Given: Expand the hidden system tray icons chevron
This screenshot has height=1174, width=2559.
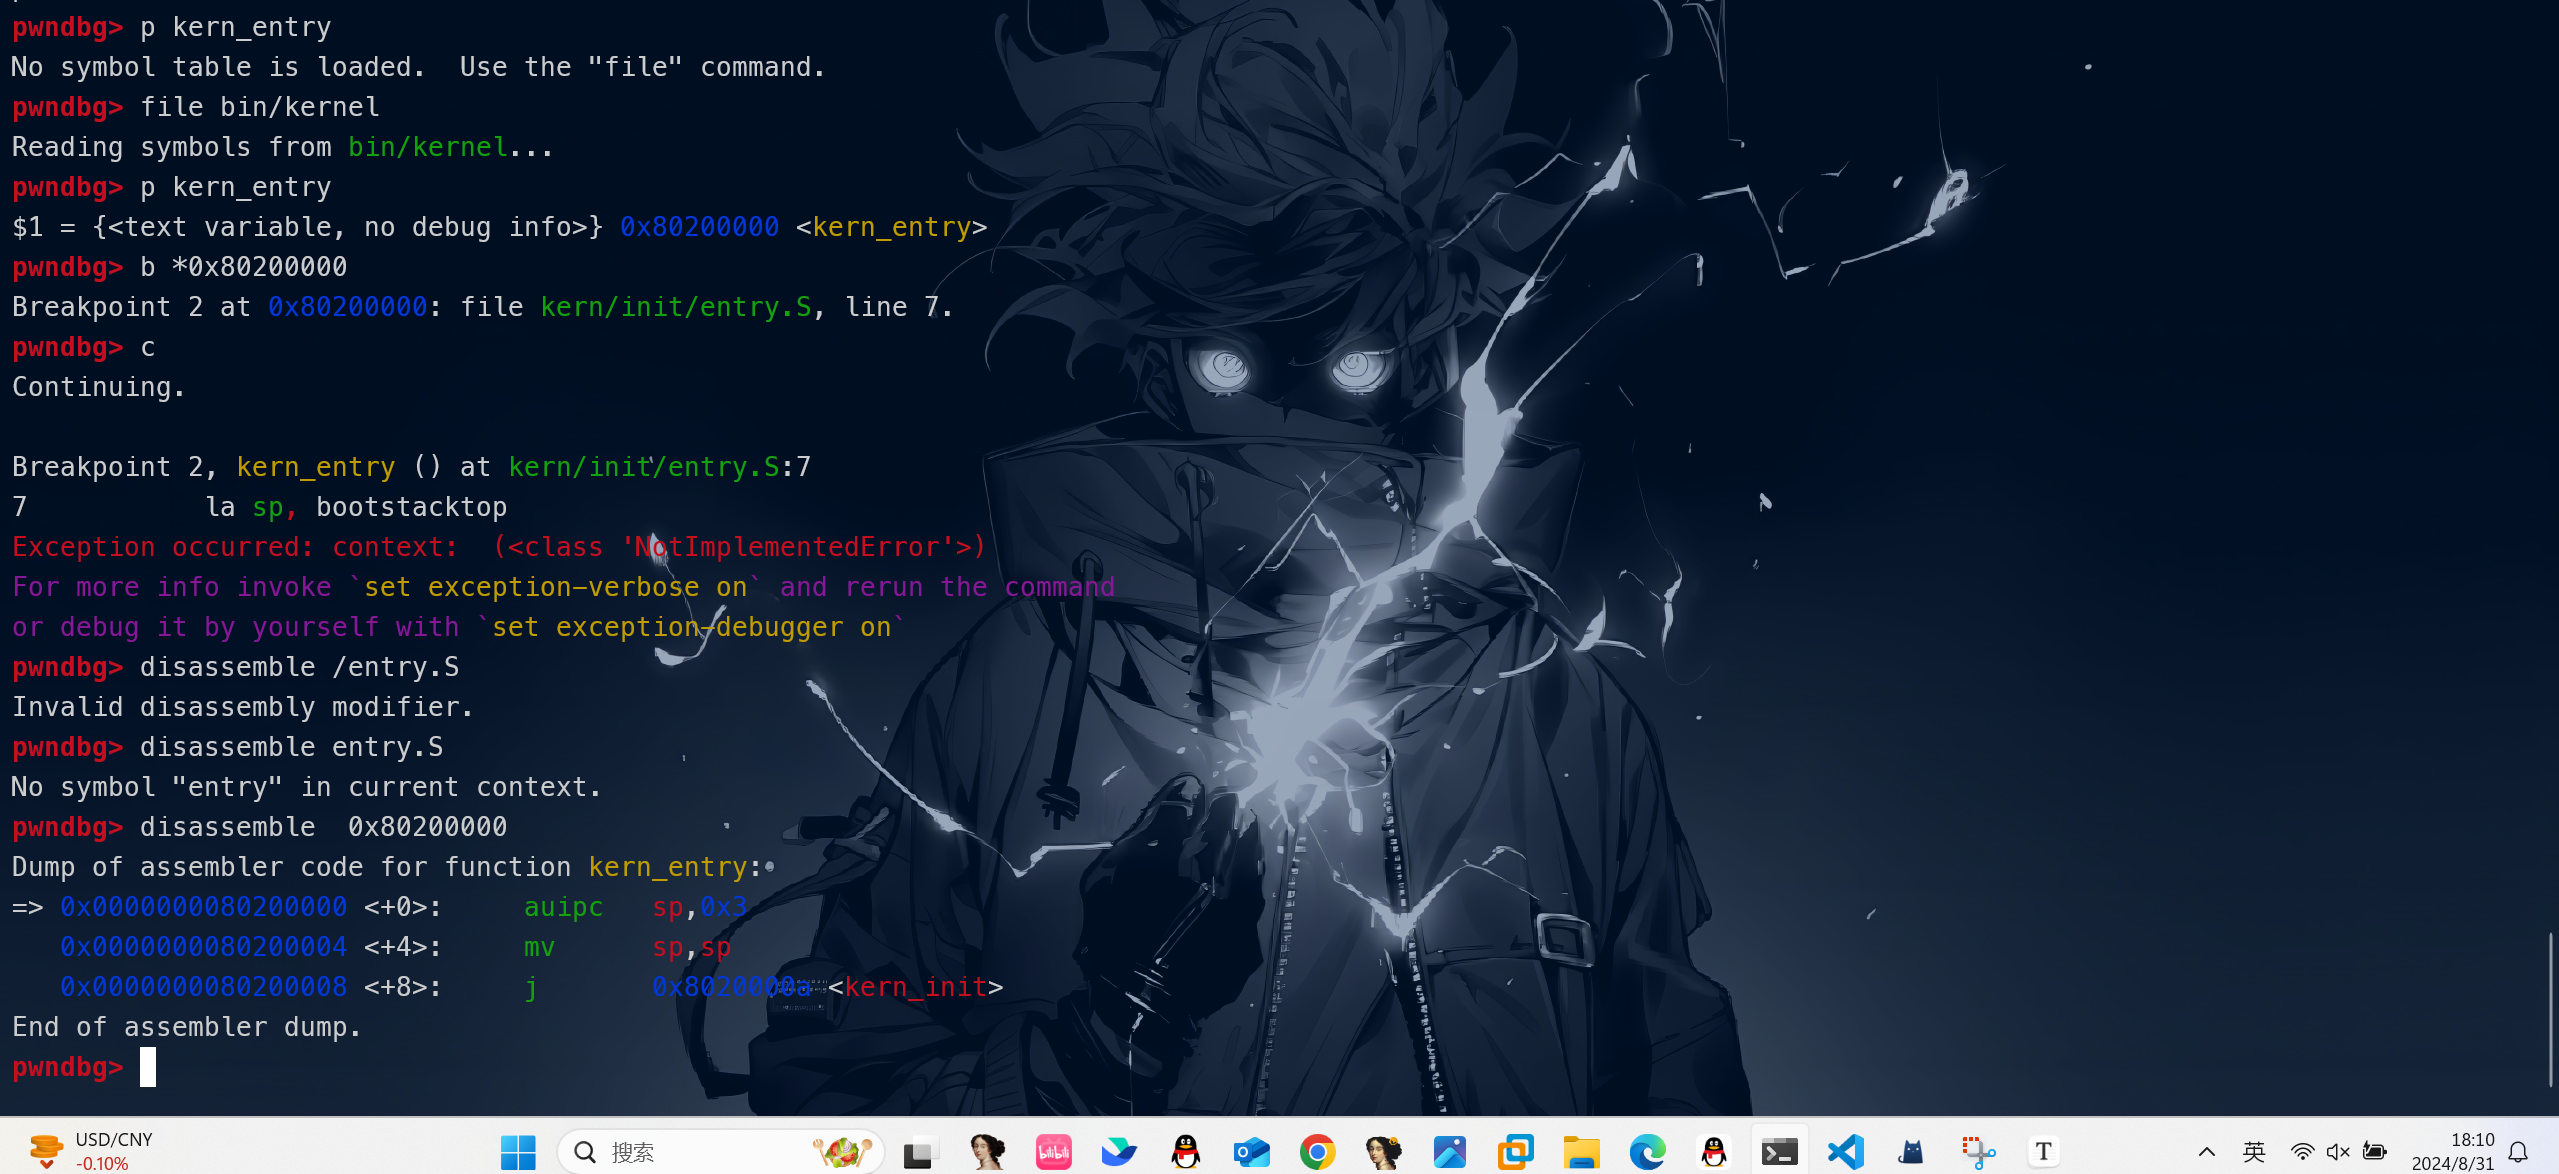Looking at the screenshot, I should point(2206,1152).
